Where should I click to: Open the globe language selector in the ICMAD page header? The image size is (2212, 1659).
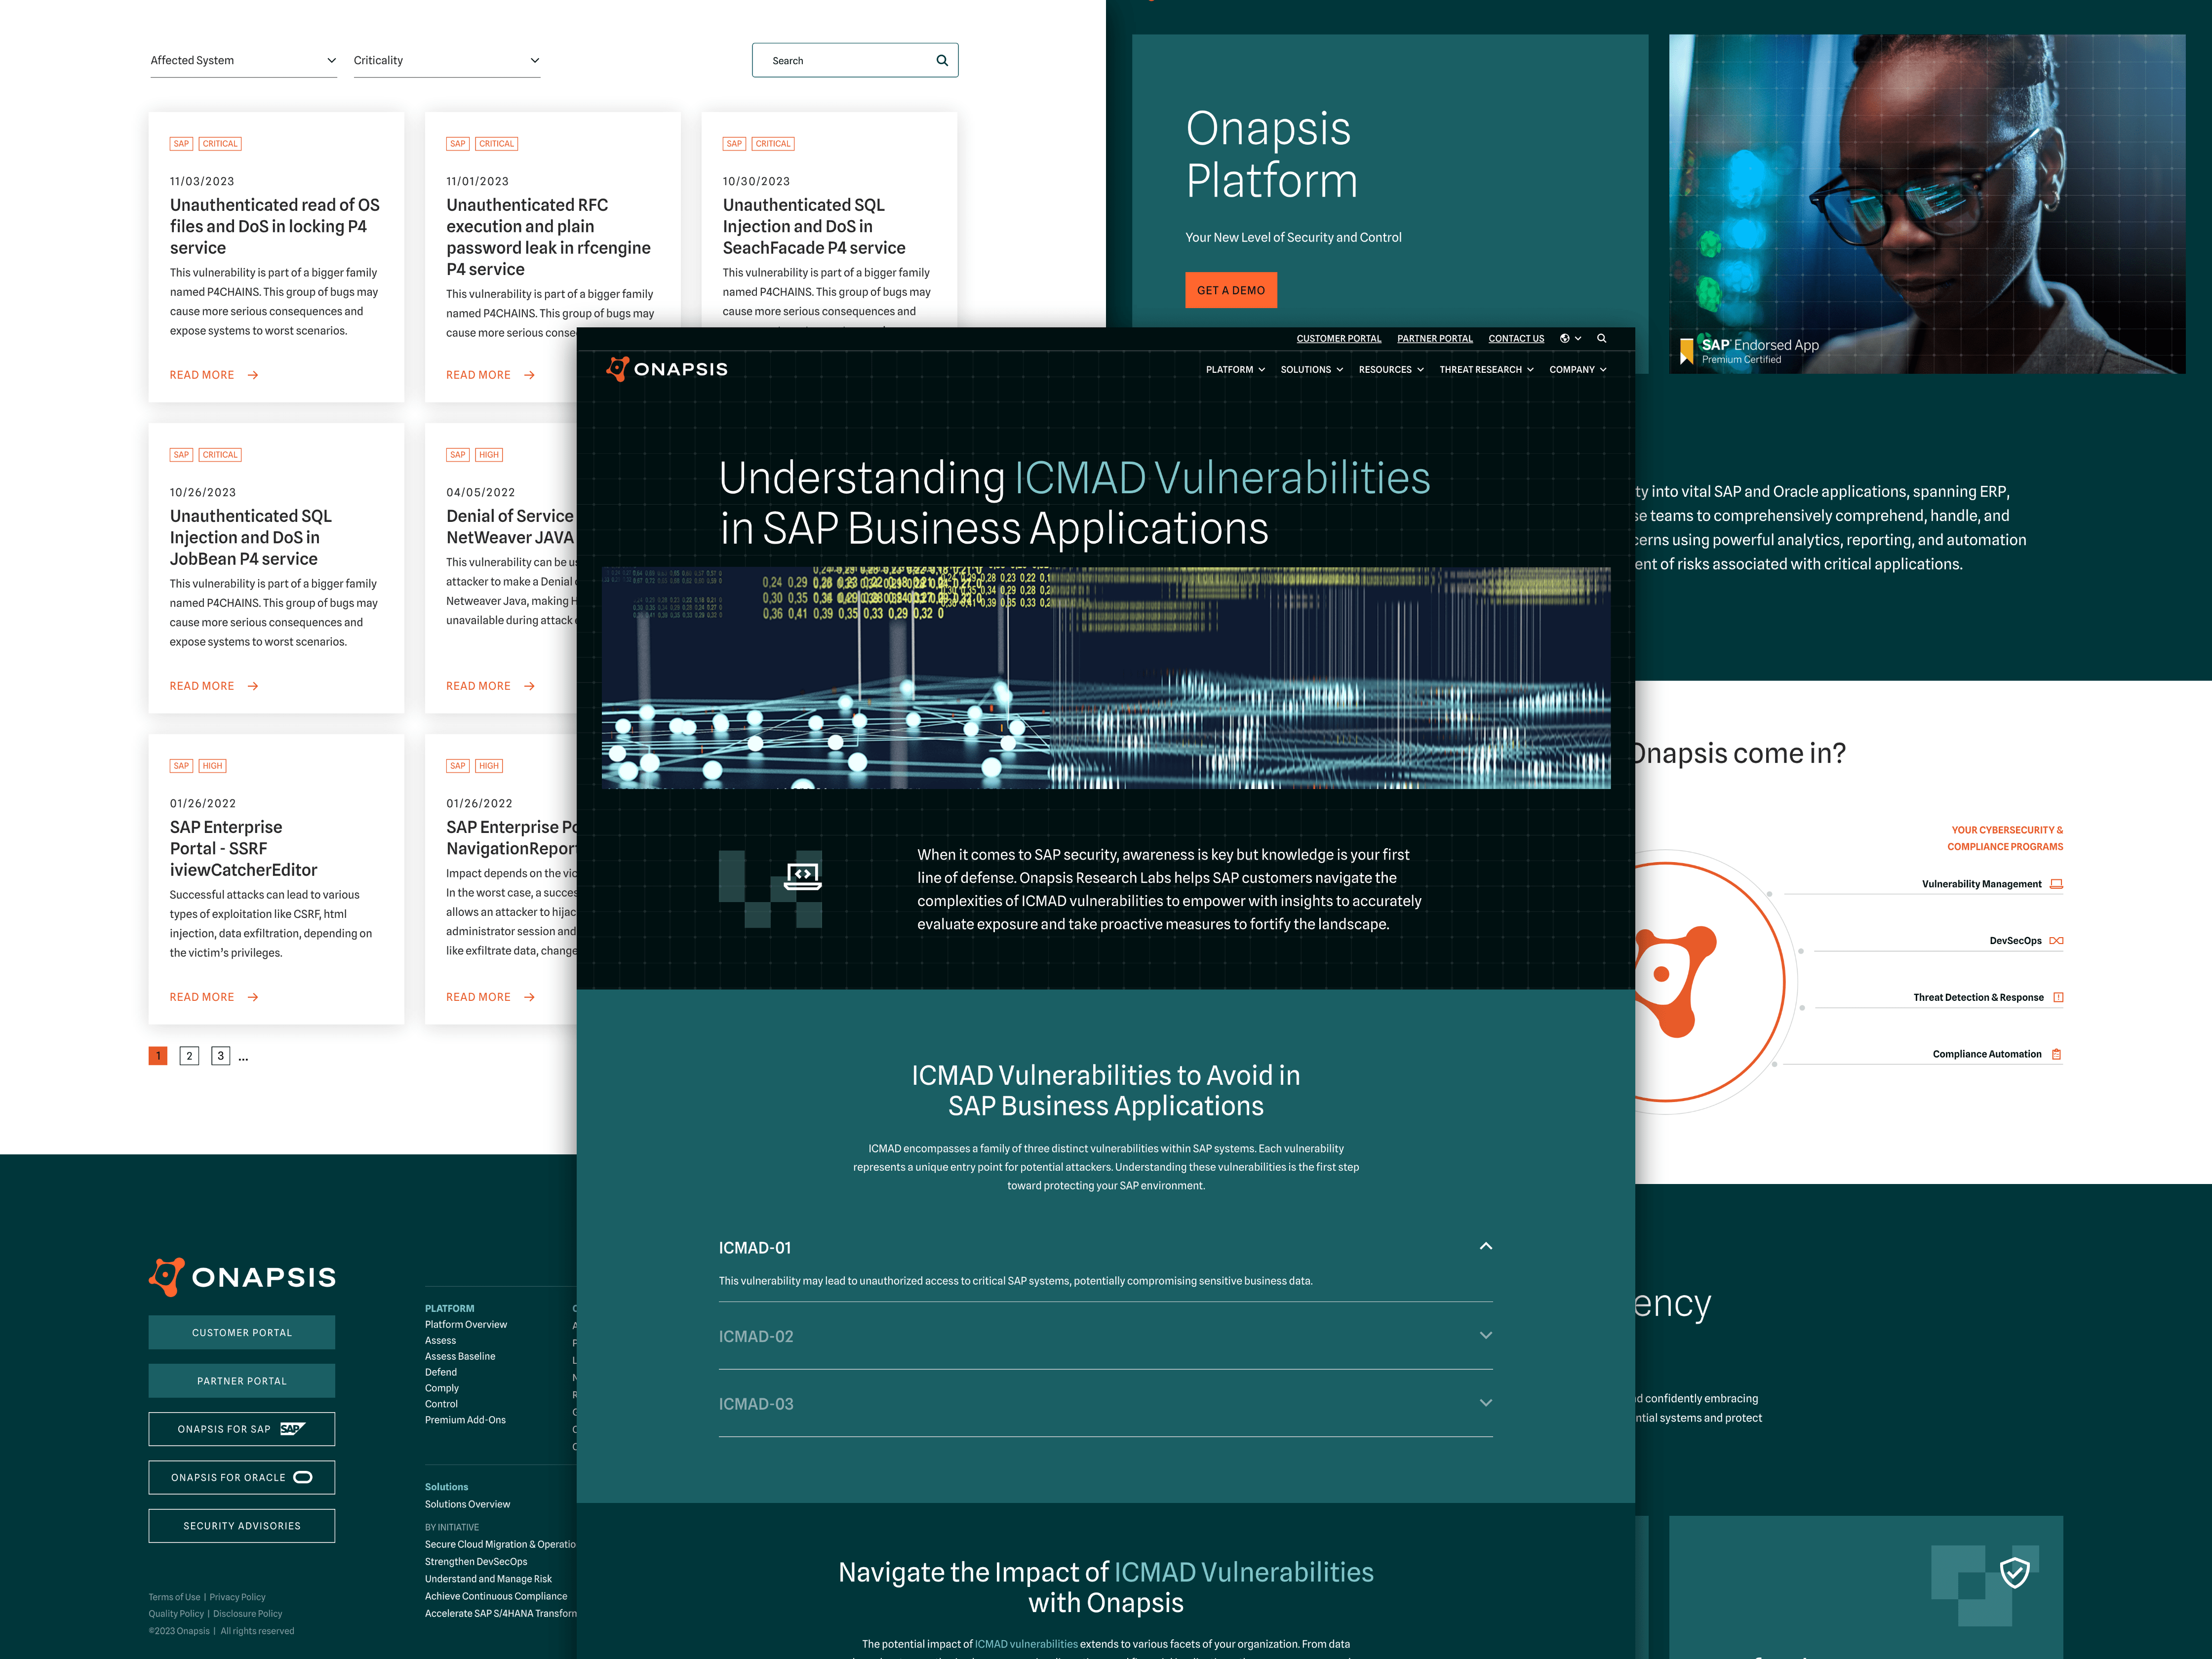[1570, 338]
